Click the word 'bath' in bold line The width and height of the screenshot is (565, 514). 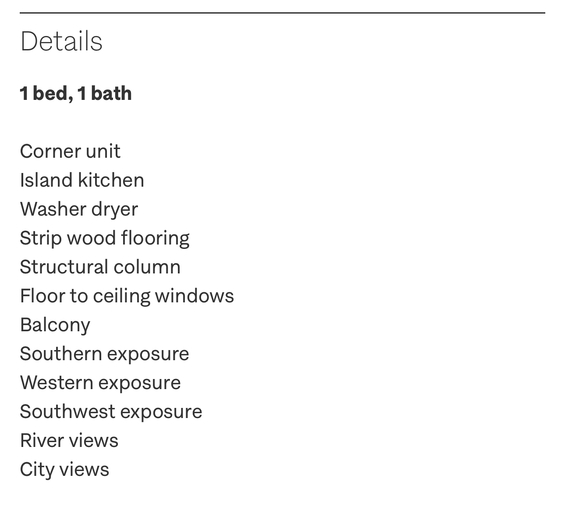tap(111, 93)
